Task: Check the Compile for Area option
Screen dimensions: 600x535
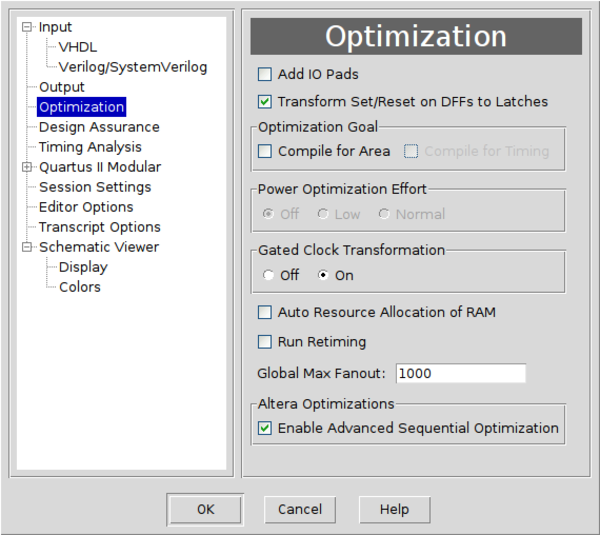Action: (x=265, y=152)
